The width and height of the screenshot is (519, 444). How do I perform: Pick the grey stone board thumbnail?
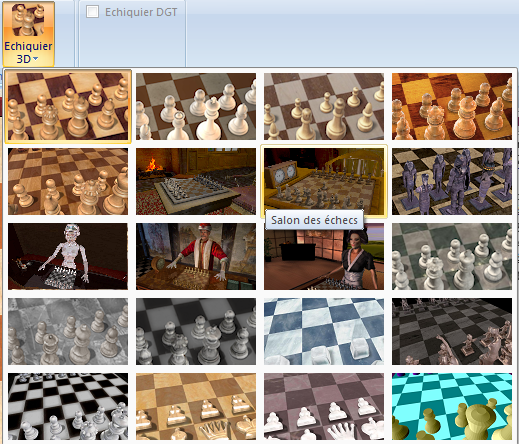[x=68, y=331]
